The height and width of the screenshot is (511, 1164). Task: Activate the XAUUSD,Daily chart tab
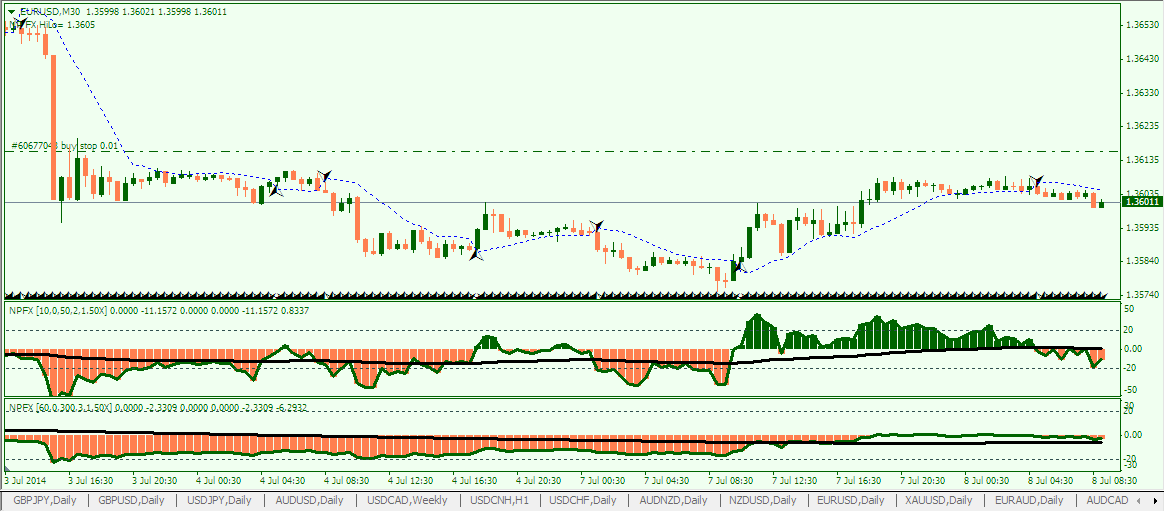tap(939, 501)
